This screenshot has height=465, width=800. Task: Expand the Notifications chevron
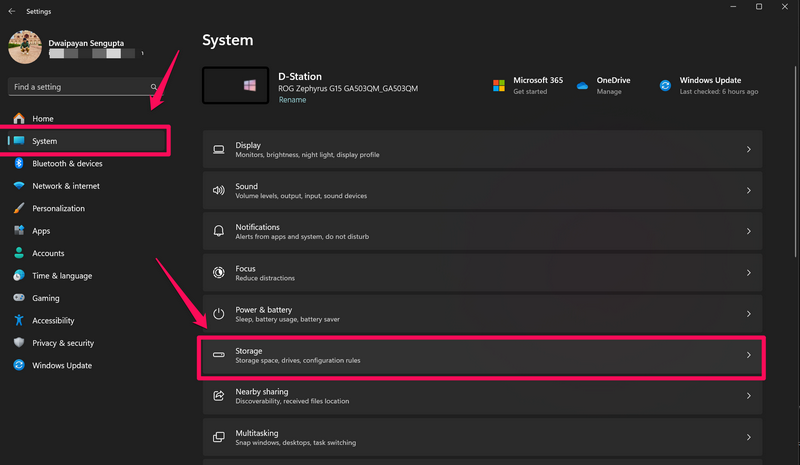point(748,232)
